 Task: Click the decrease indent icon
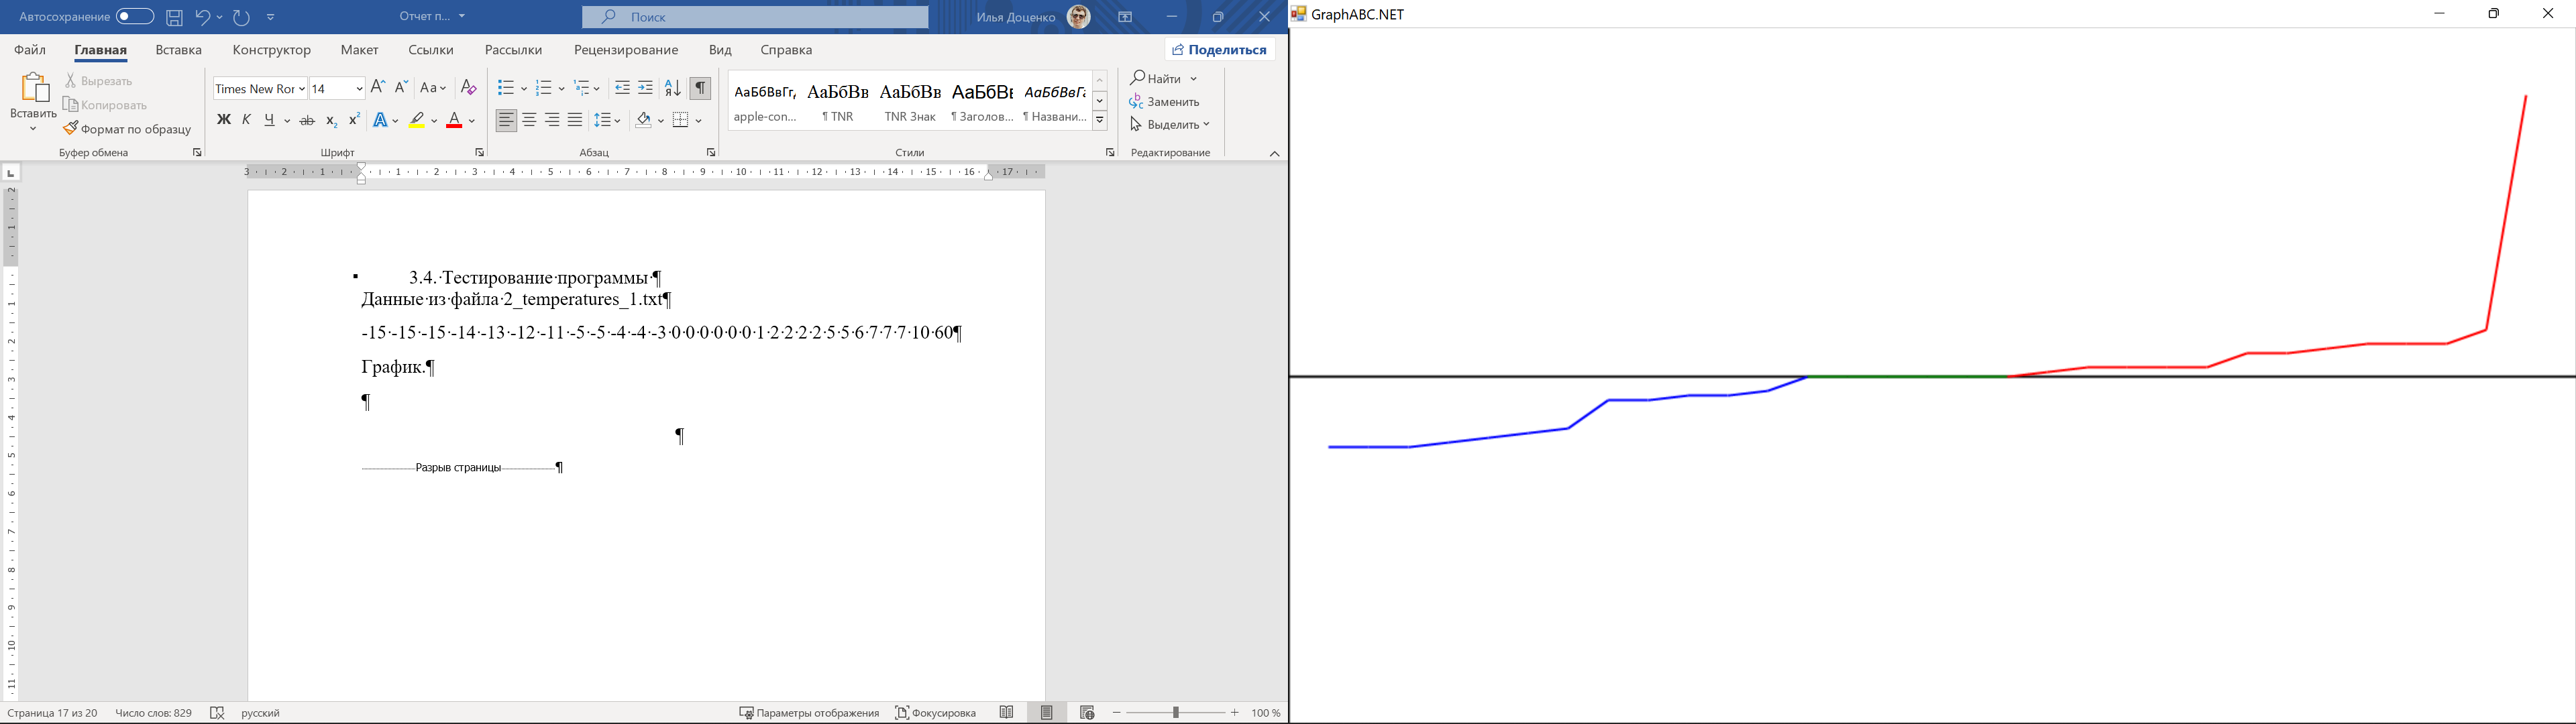(622, 88)
